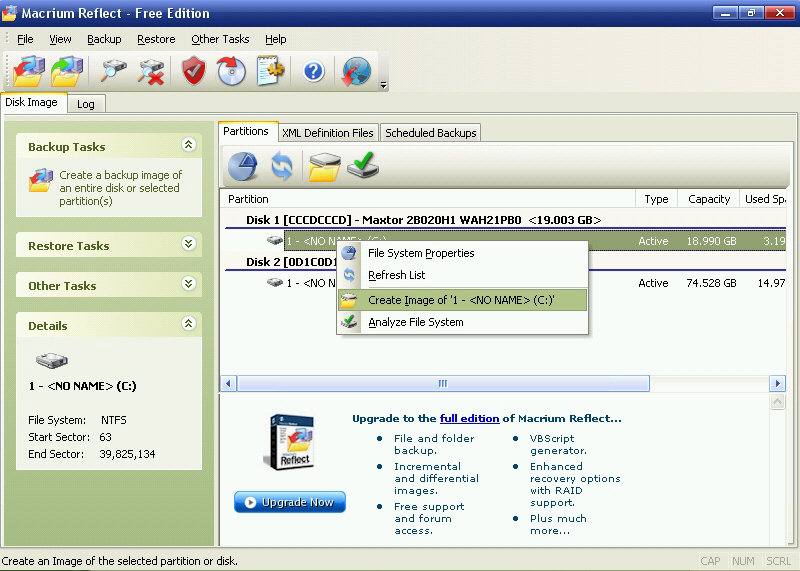Click the 39,825,134 End Sector value
This screenshot has height=571, width=800.
128,454
